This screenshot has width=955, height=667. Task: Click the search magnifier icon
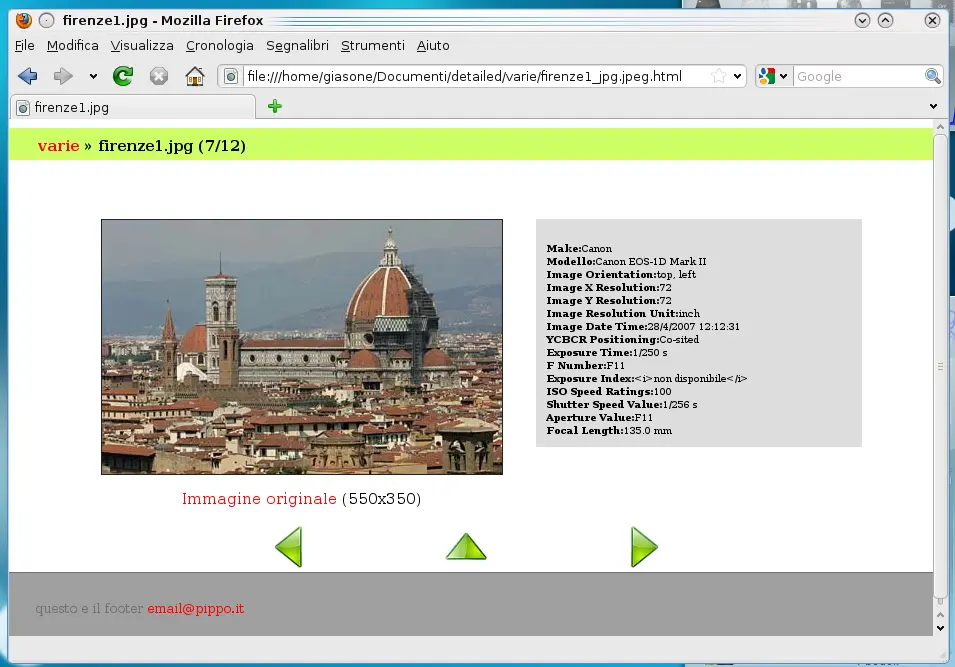click(933, 76)
